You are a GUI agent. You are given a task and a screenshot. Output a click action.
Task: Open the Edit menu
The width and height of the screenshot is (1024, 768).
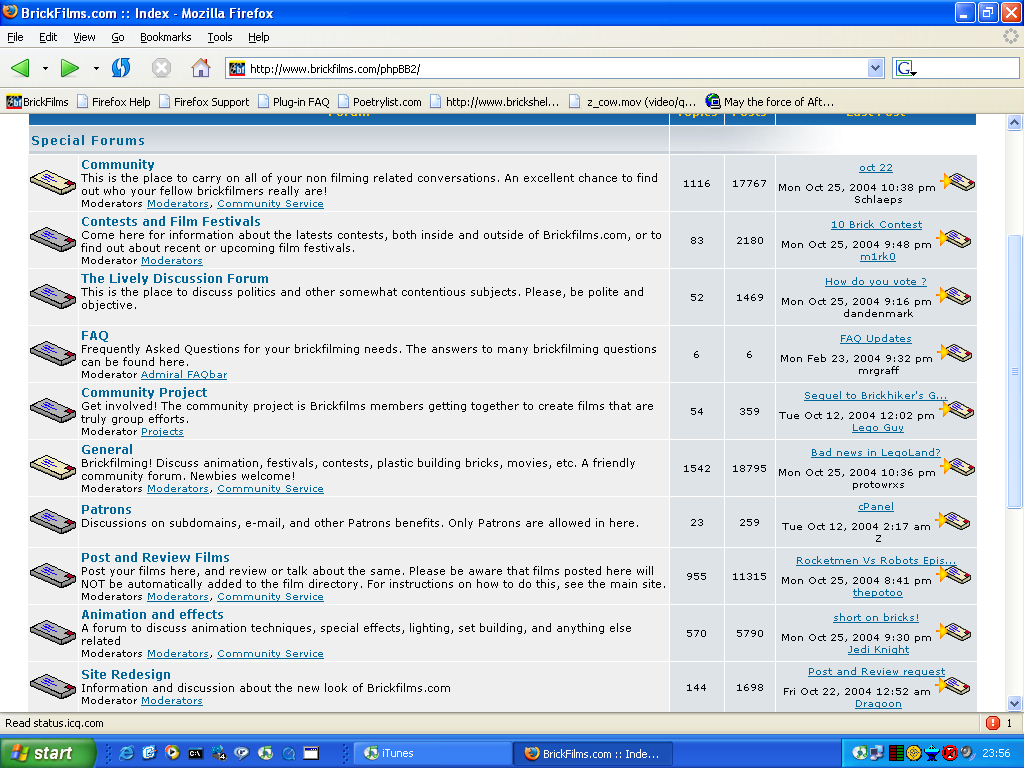click(48, 37)
